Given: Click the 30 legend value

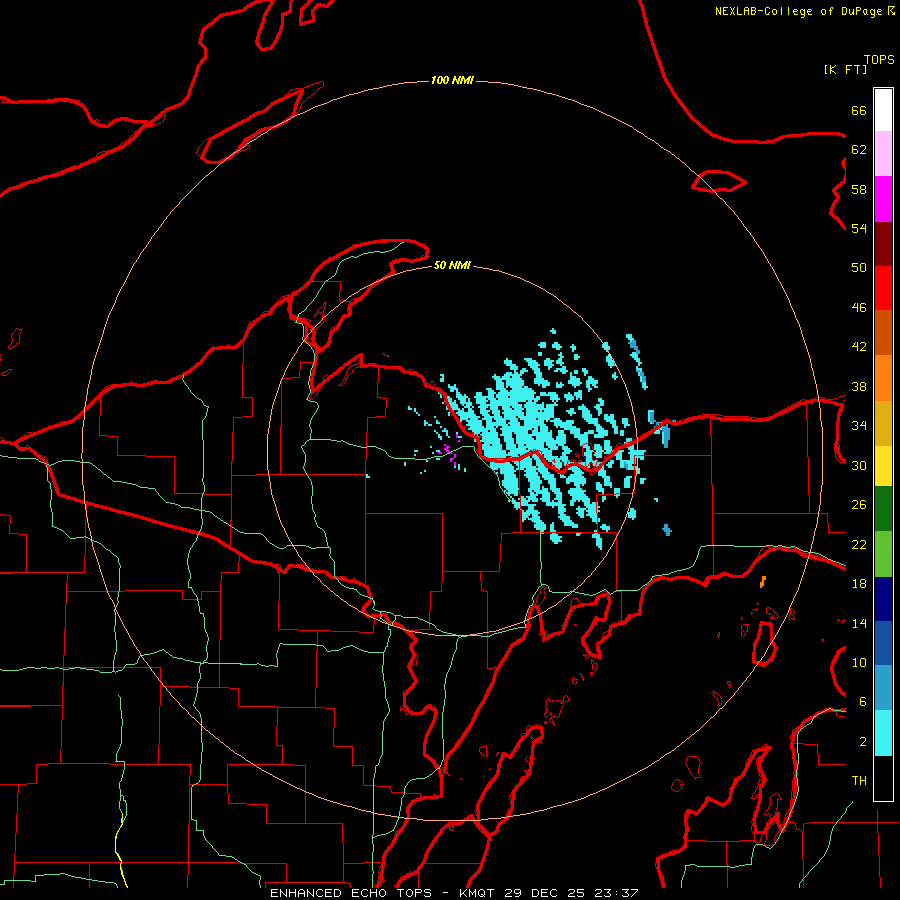Looking at the screenshot, I should tap(859, 465).
